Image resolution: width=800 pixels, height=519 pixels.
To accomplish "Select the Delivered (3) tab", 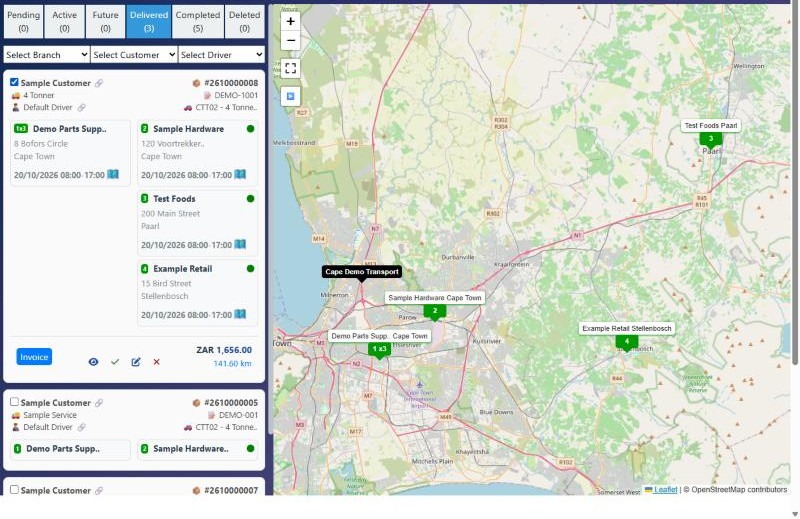I will (148, 21).
